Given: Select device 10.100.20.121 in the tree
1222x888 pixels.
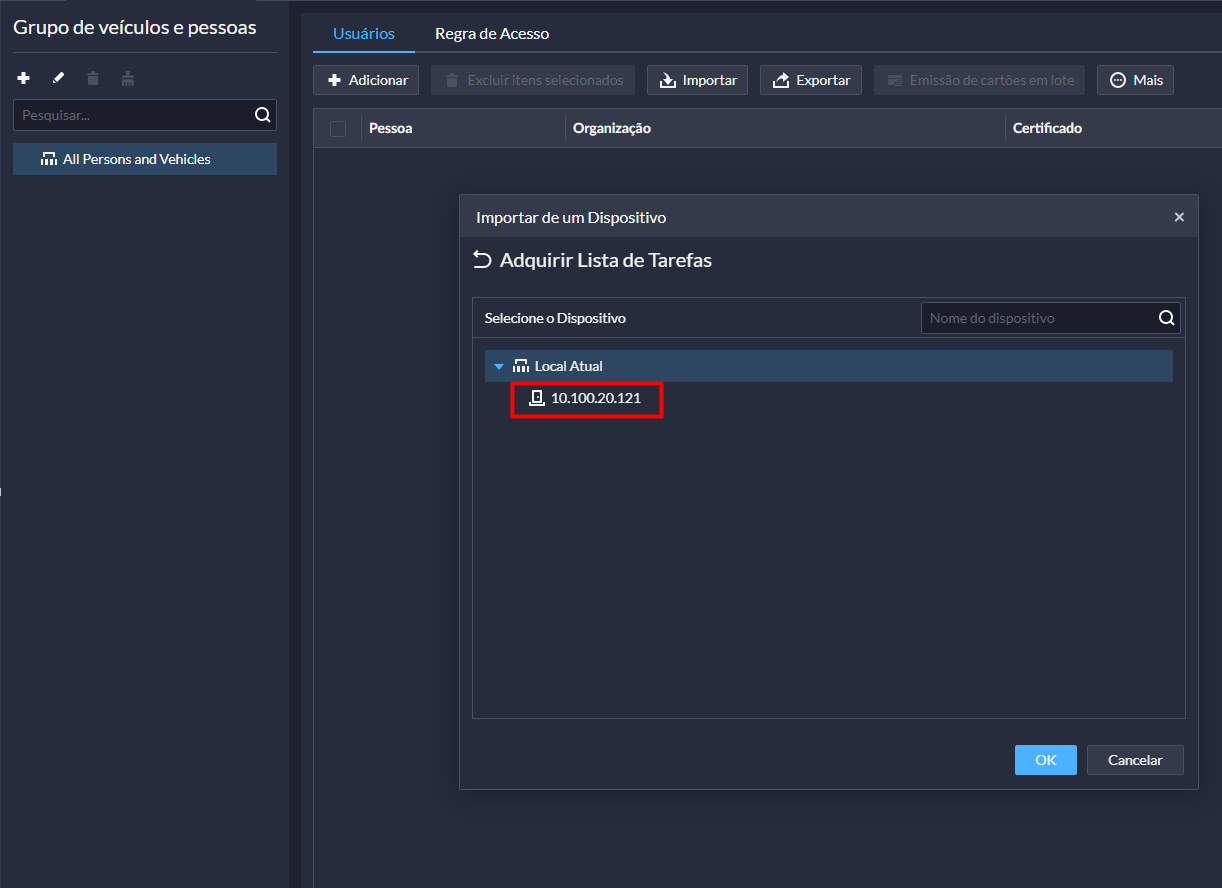Looking at the screenshot, I should click(x=595, y=398).
